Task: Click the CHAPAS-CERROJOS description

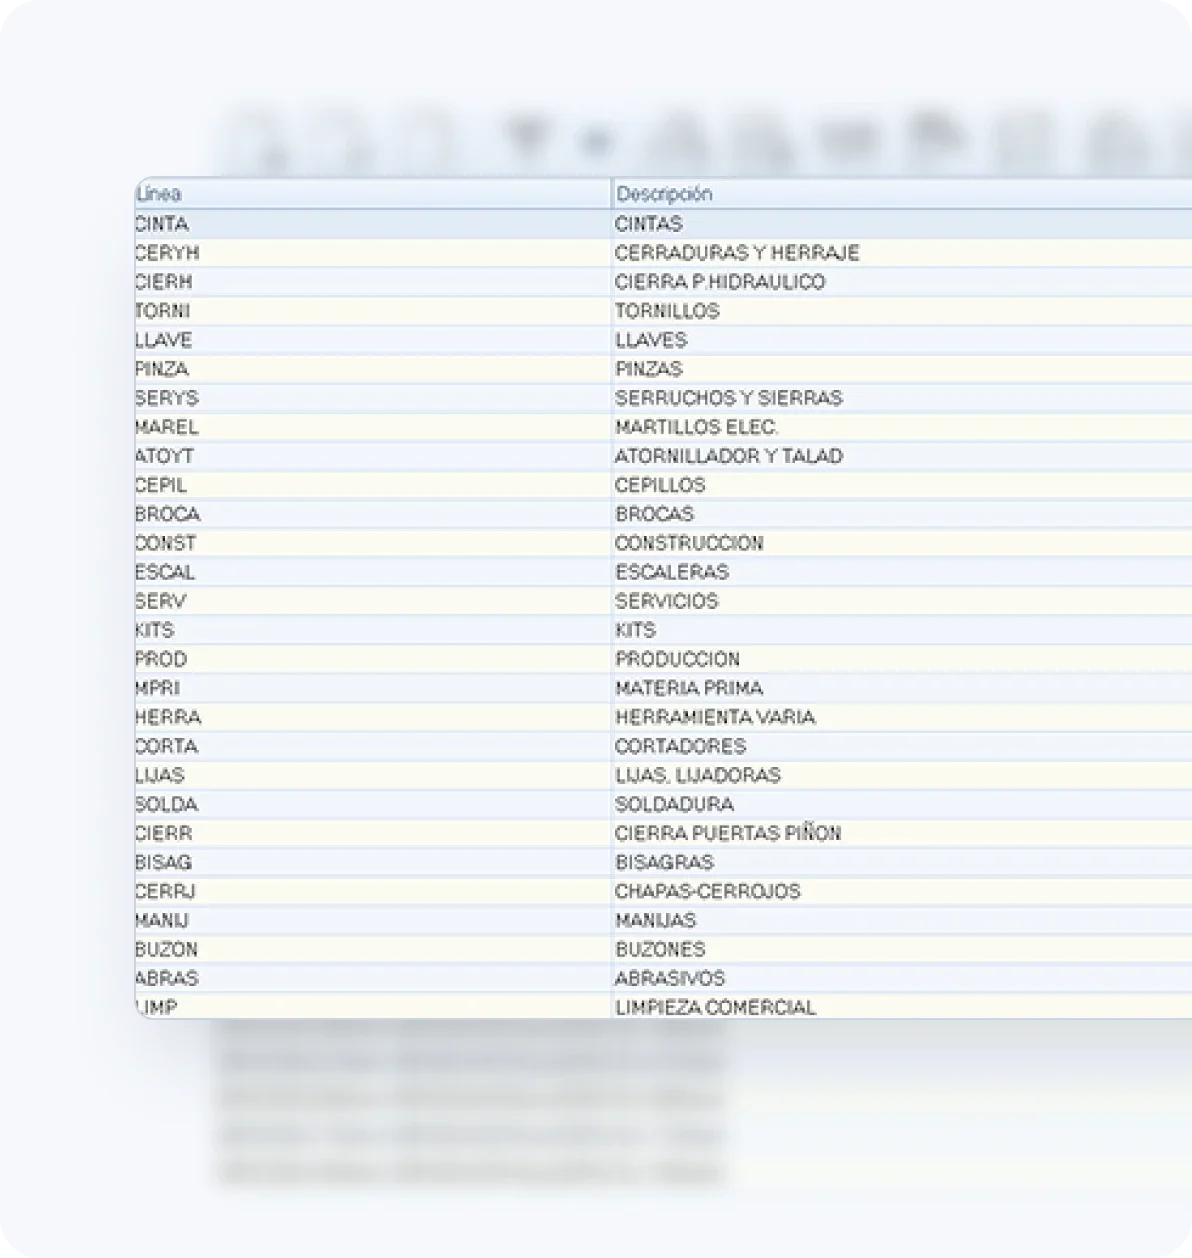Action: coord(708,891)
